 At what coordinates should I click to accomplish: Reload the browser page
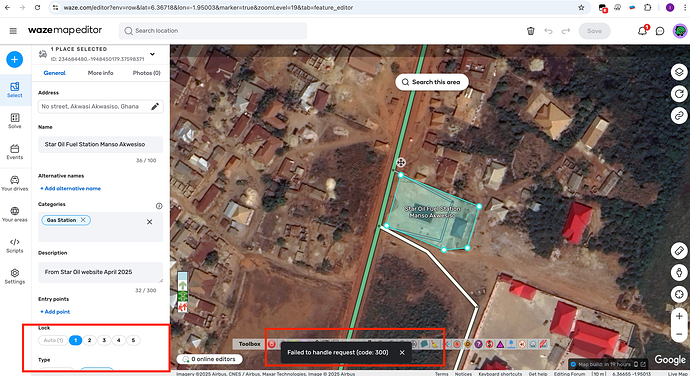37,7
